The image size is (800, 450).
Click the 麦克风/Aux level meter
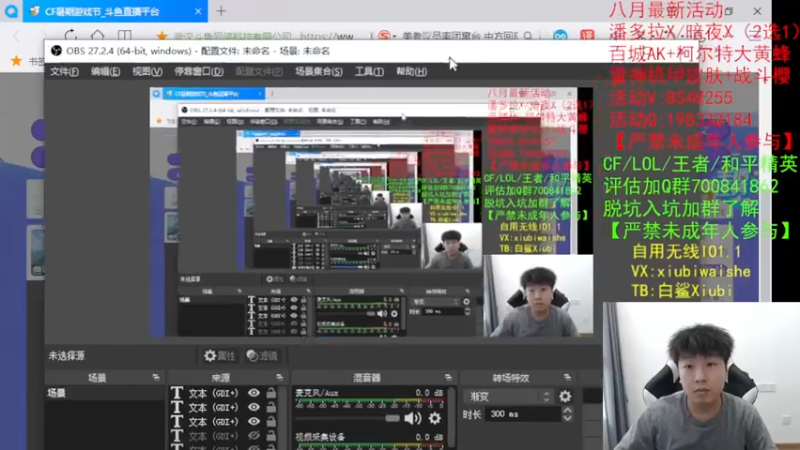tap(369, 403)
